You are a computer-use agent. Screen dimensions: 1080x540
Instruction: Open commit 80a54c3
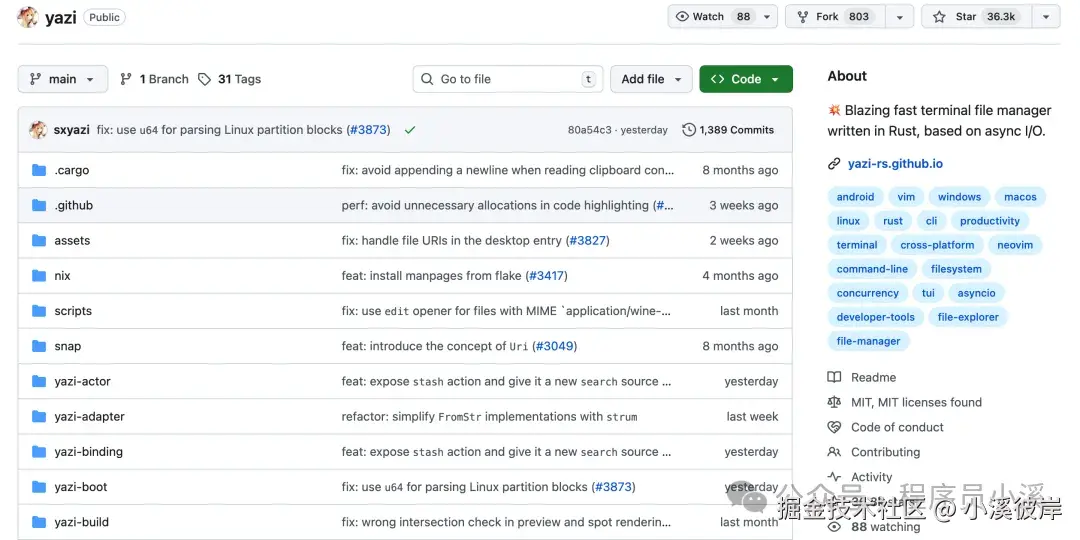[x=589, y=129]
